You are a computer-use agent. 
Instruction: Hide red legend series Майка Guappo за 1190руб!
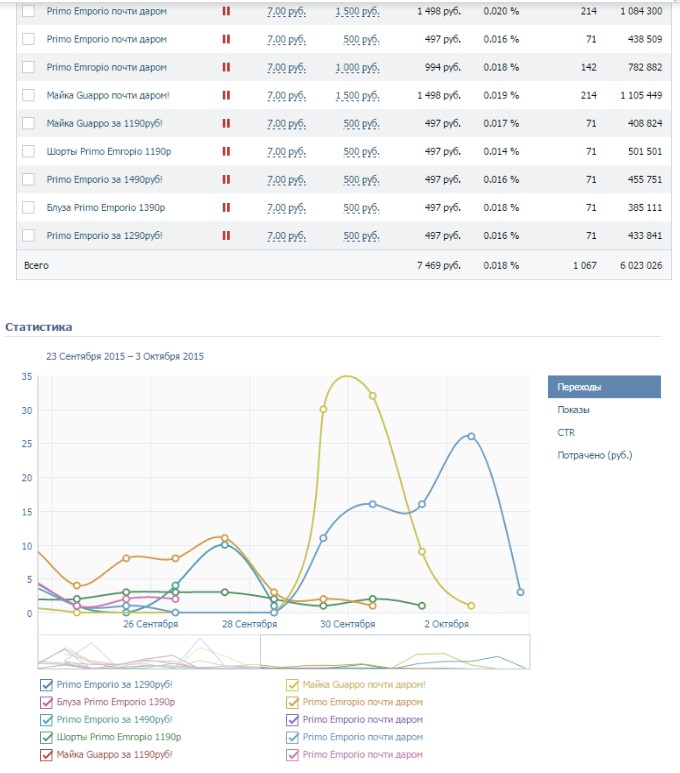coord(46,755)
